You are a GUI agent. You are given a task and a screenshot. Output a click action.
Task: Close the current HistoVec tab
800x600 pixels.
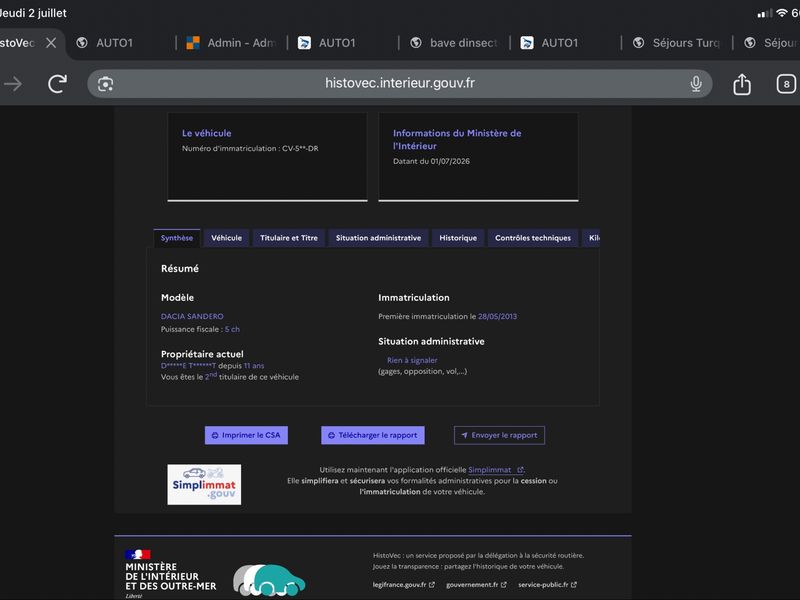tap(51, 43)
